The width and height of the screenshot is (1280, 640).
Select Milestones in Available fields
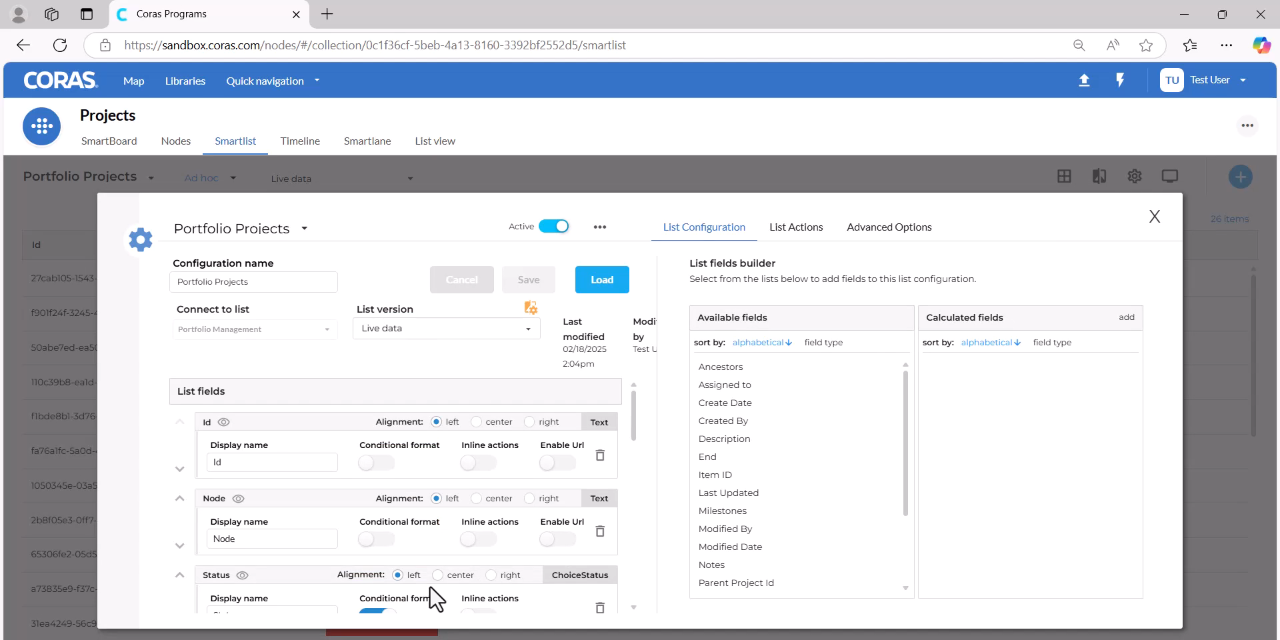point(722,511)
